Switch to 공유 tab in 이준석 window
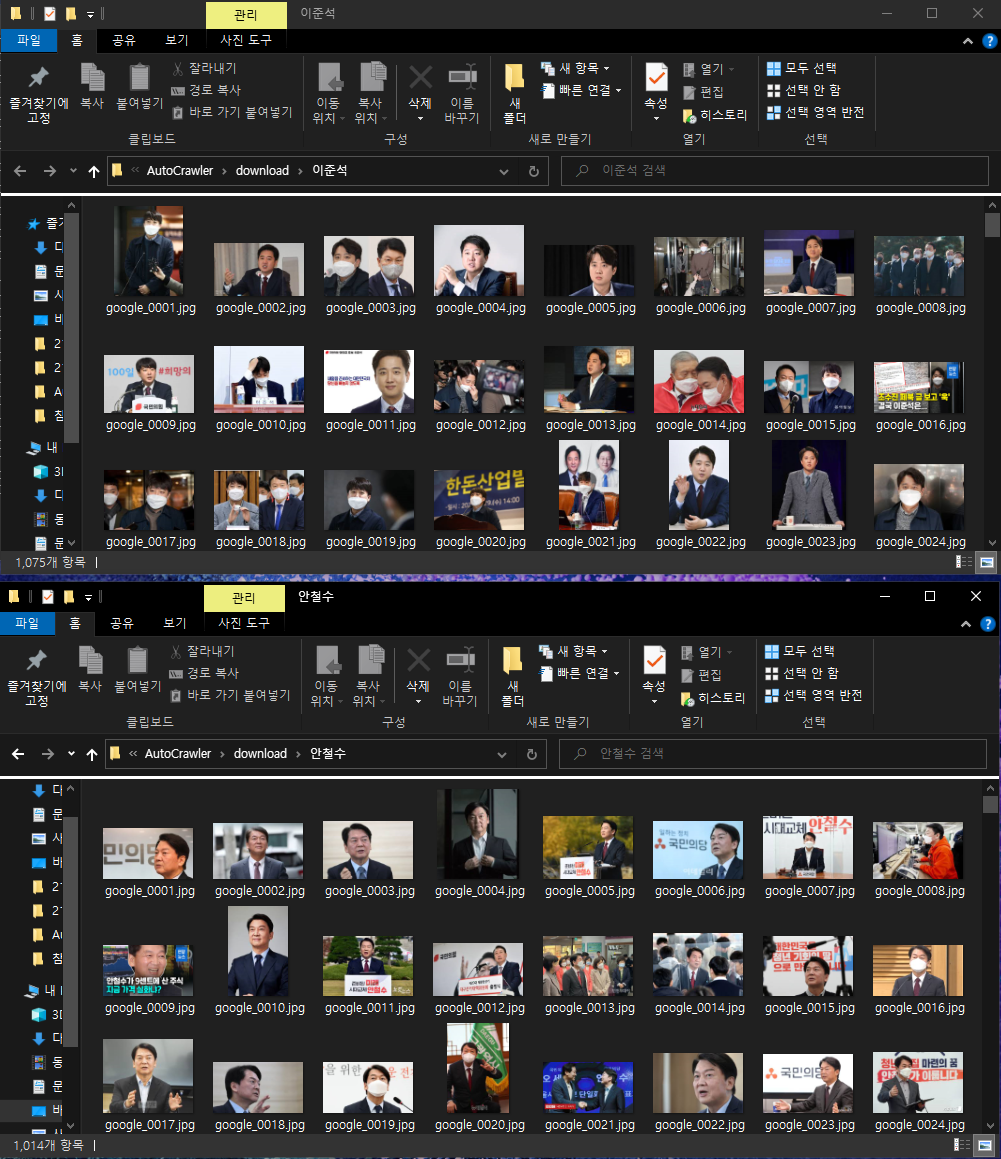This screenshot has width=1001, height=1159. coord(123,40)
